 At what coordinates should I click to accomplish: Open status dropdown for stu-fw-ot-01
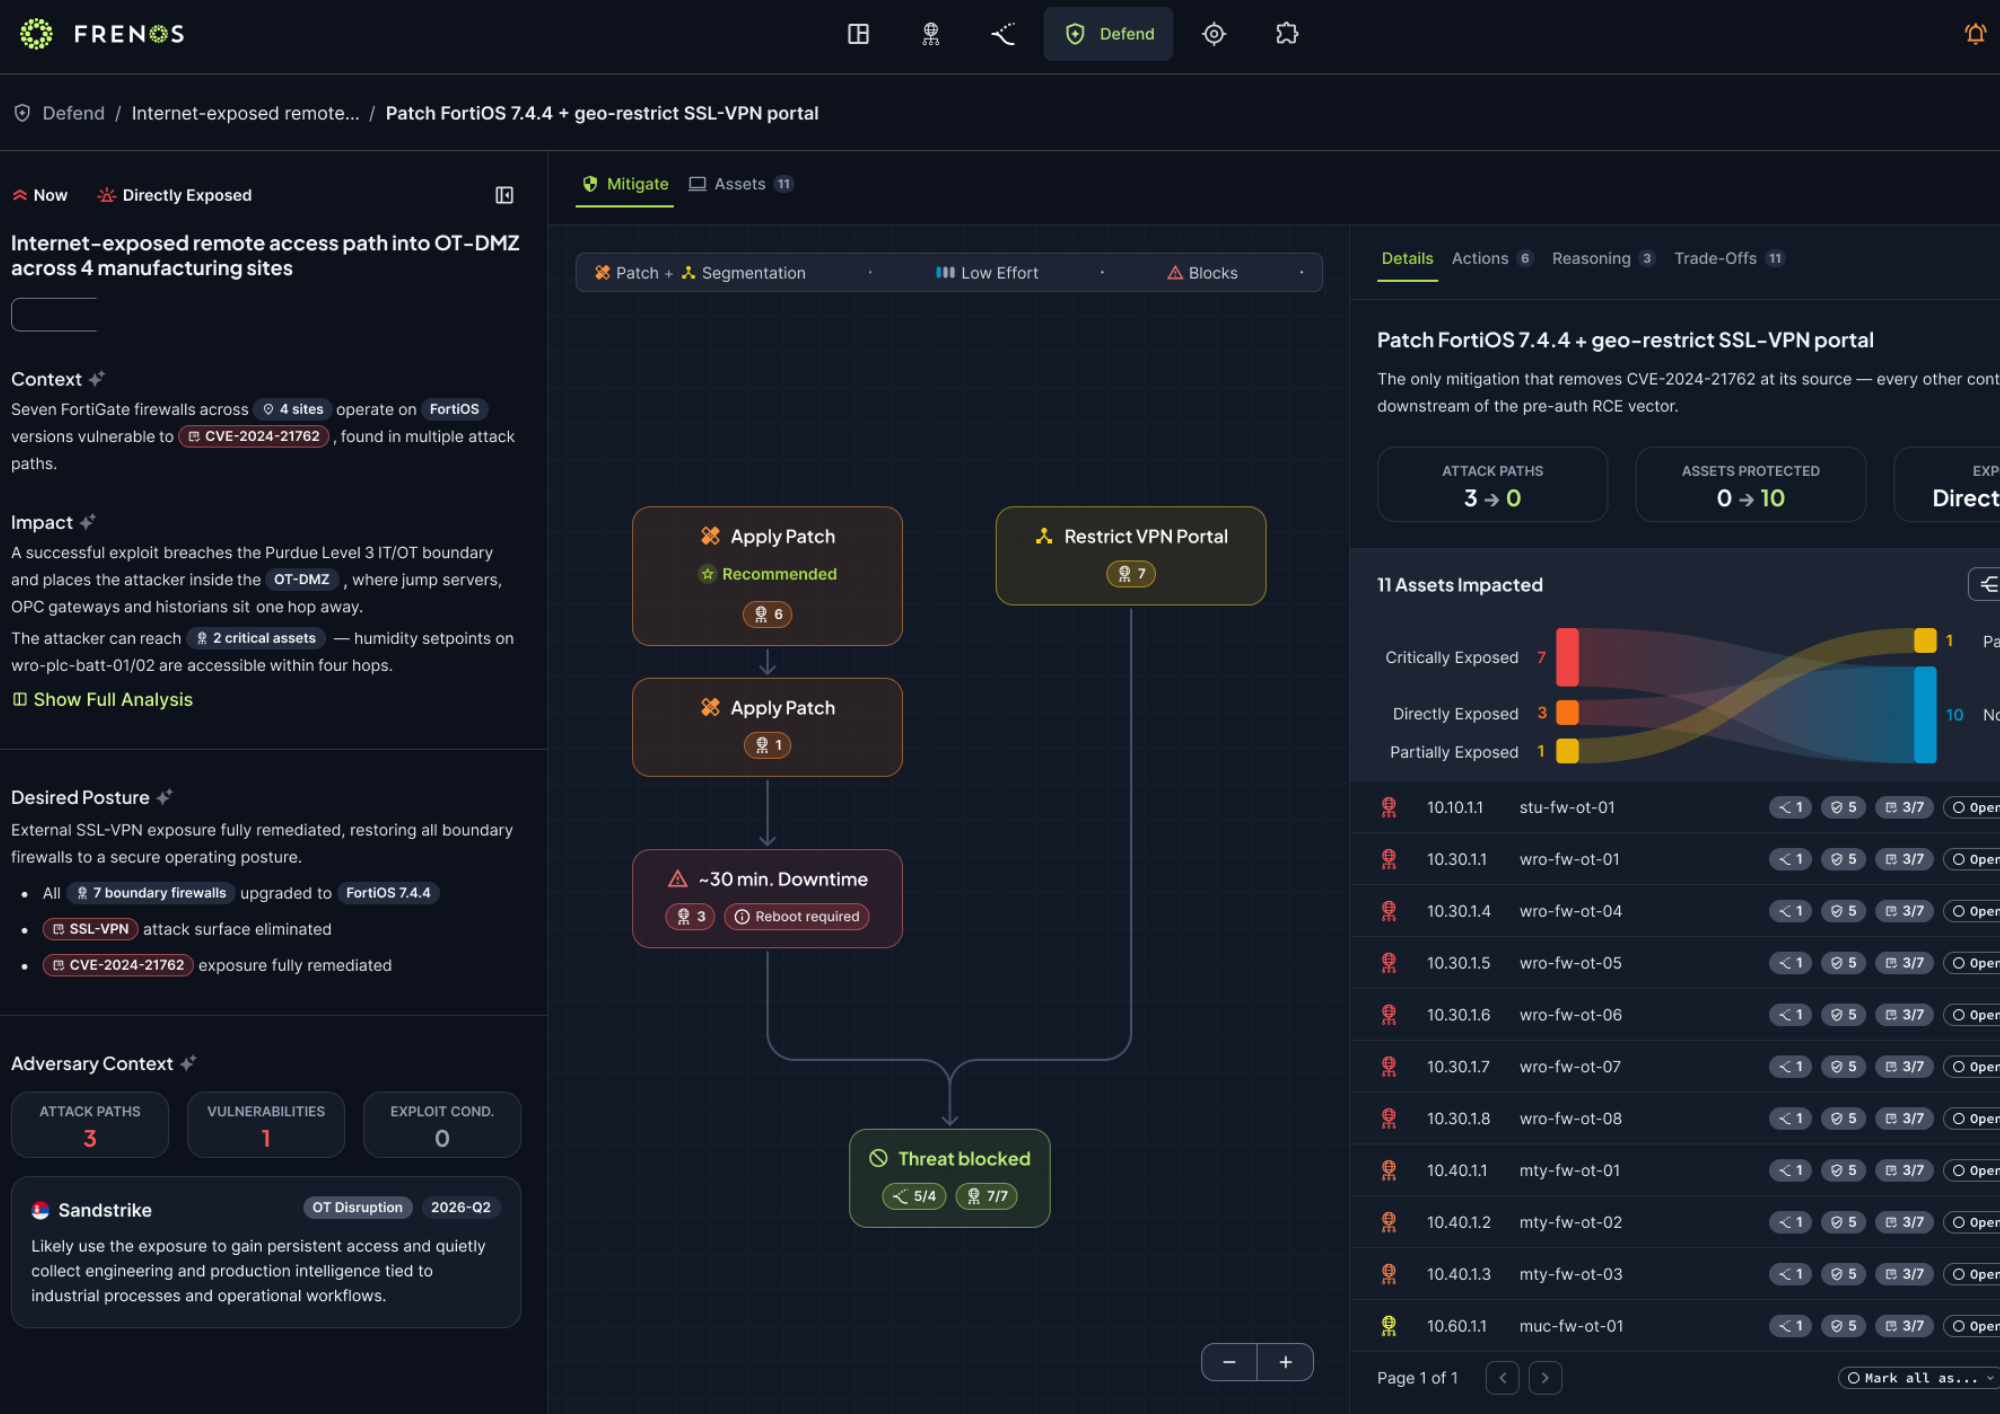[x=1972, y=807]
